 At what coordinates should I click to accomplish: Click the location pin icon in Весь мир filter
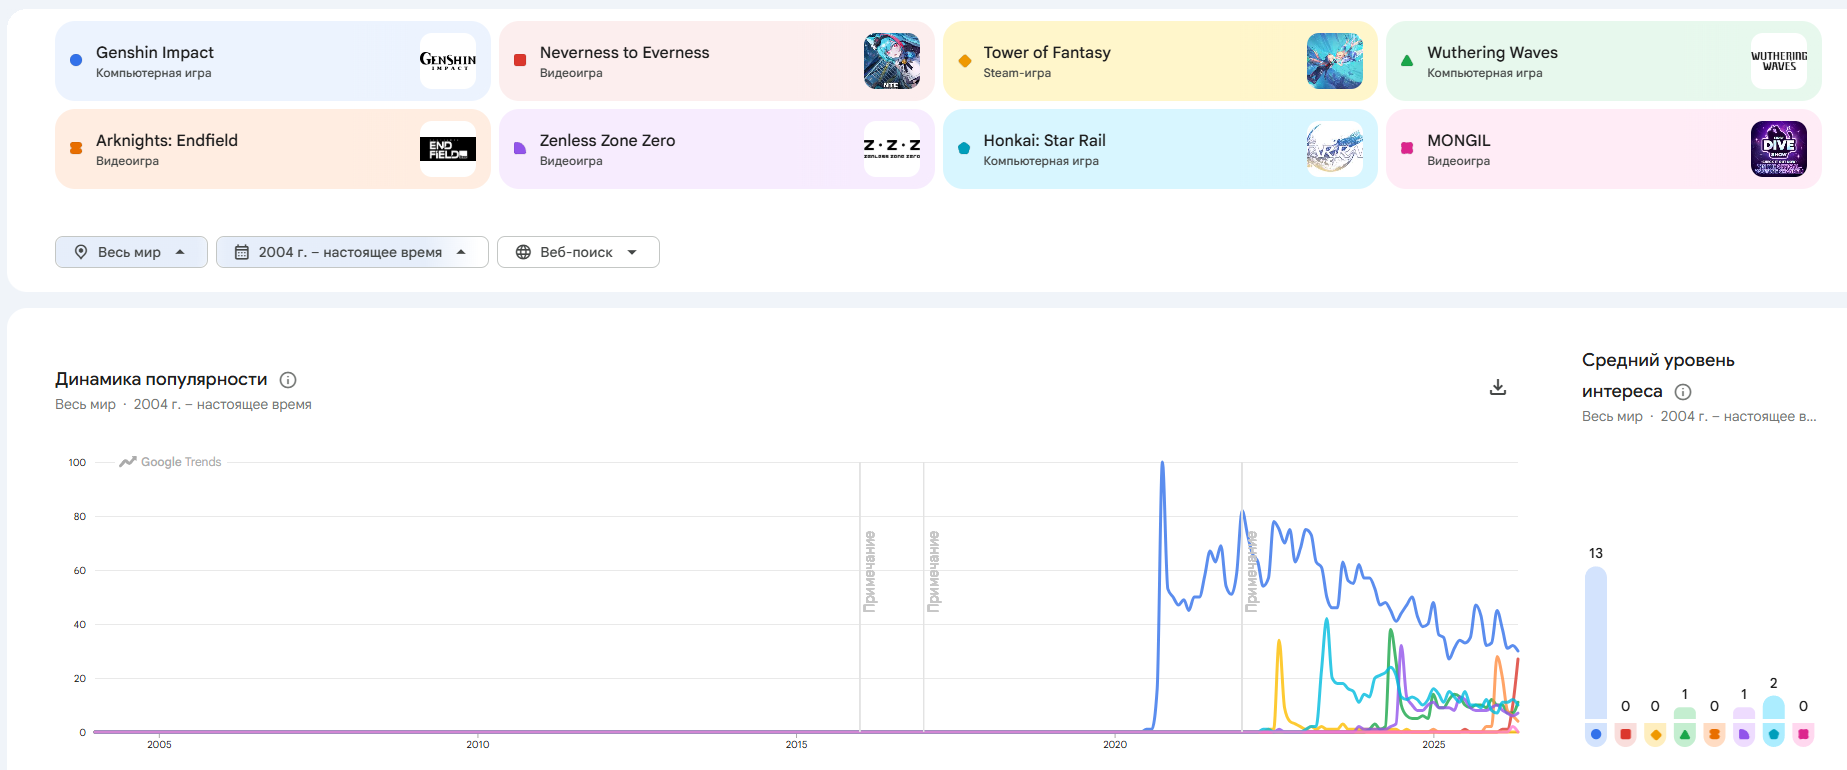[81, 252]
